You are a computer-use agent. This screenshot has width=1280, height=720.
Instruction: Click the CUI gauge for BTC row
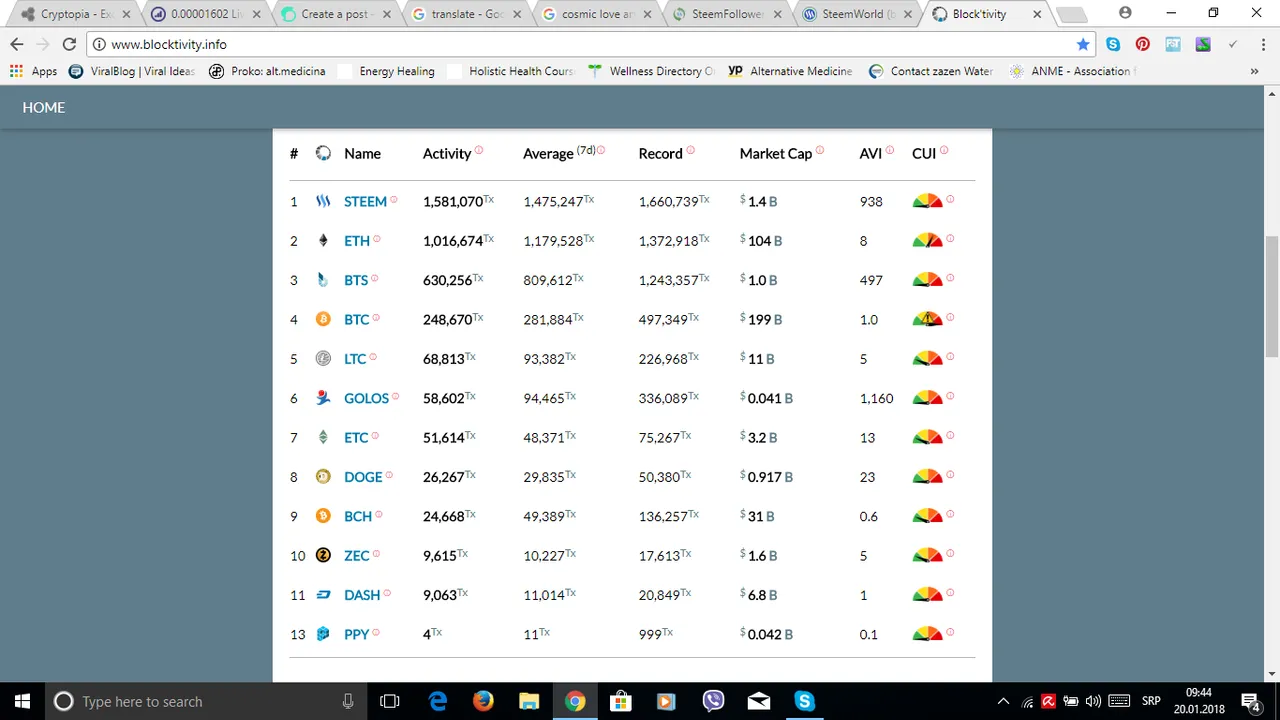tap(927, 319)
